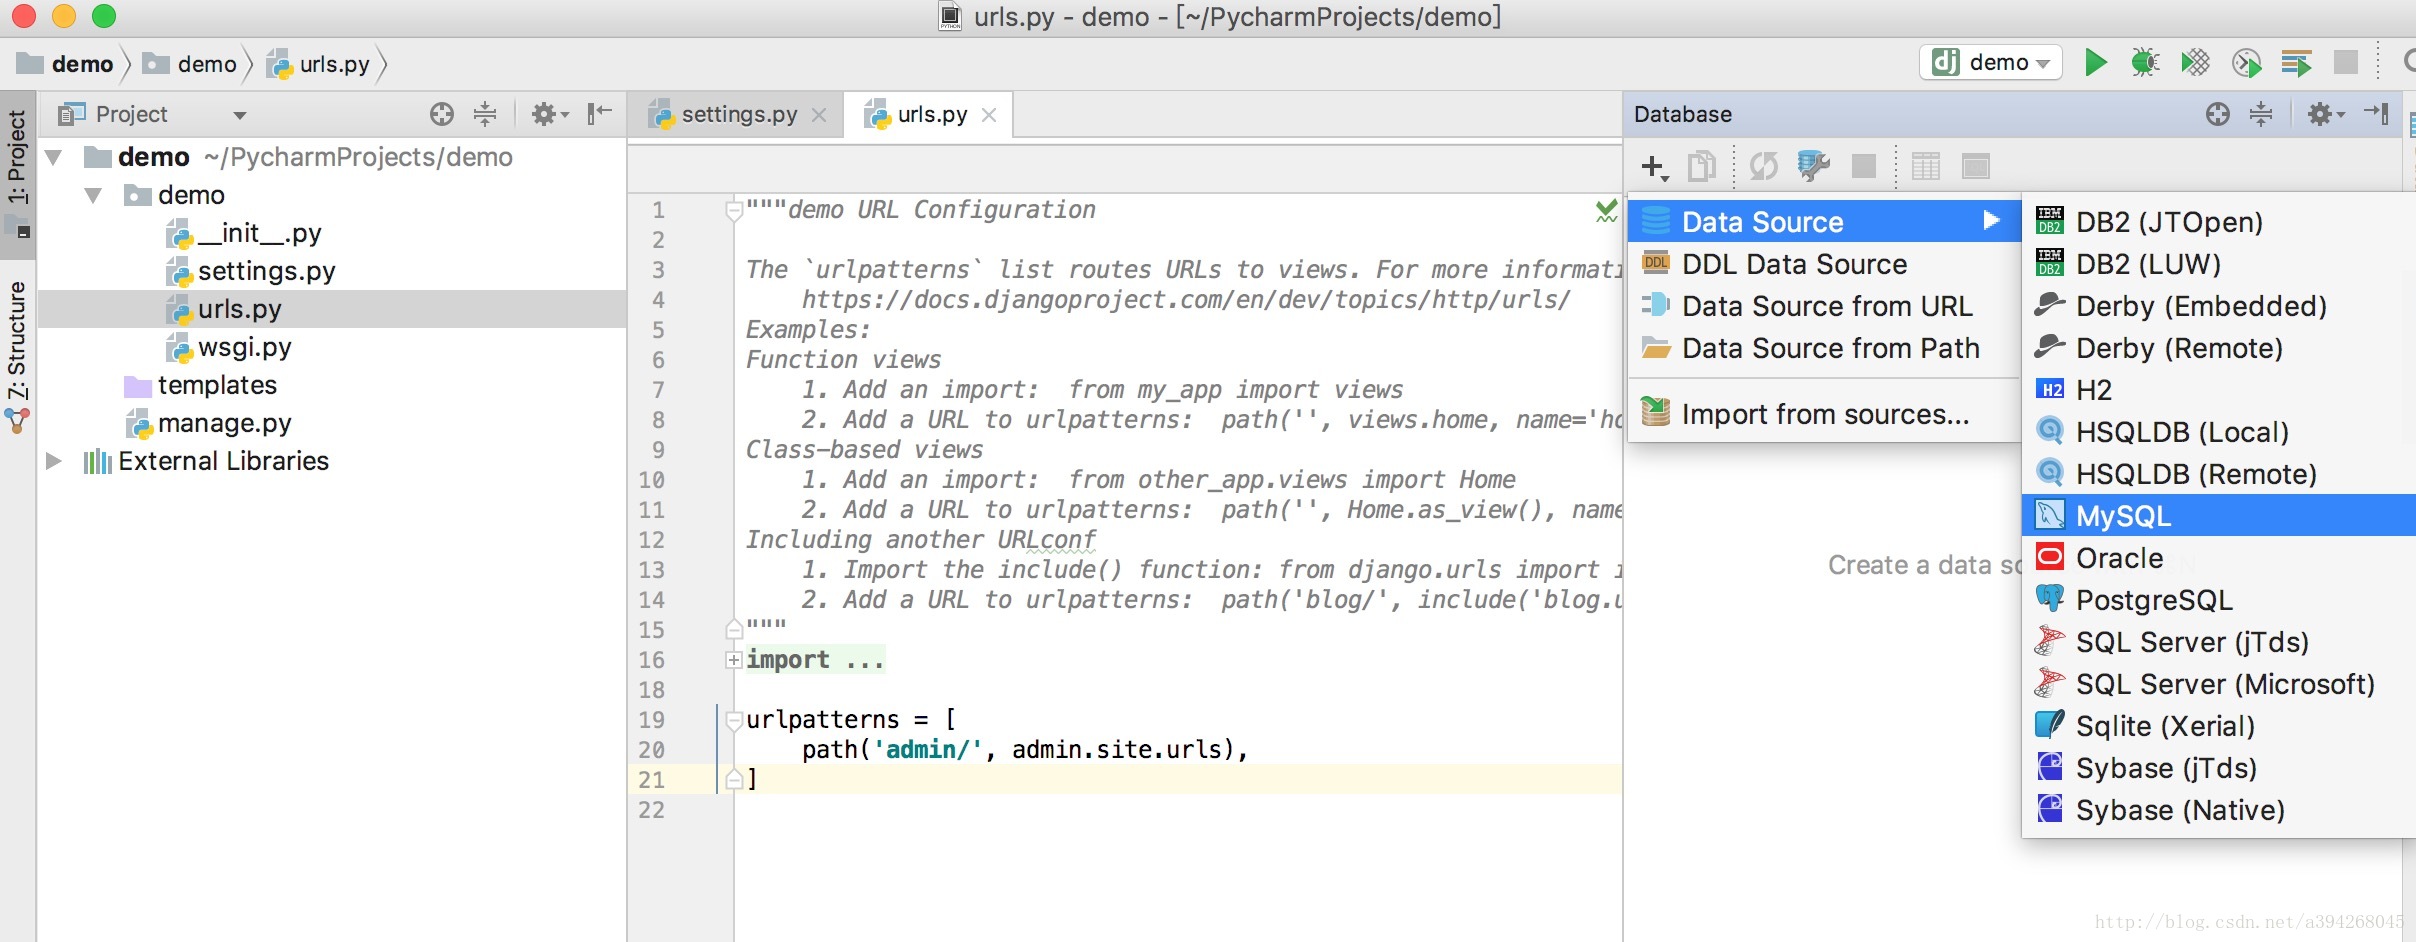Screen dimensions: 2416x942
Task: Click the table editor icon in Database toolbar
Action: (x=1925, y=166)
